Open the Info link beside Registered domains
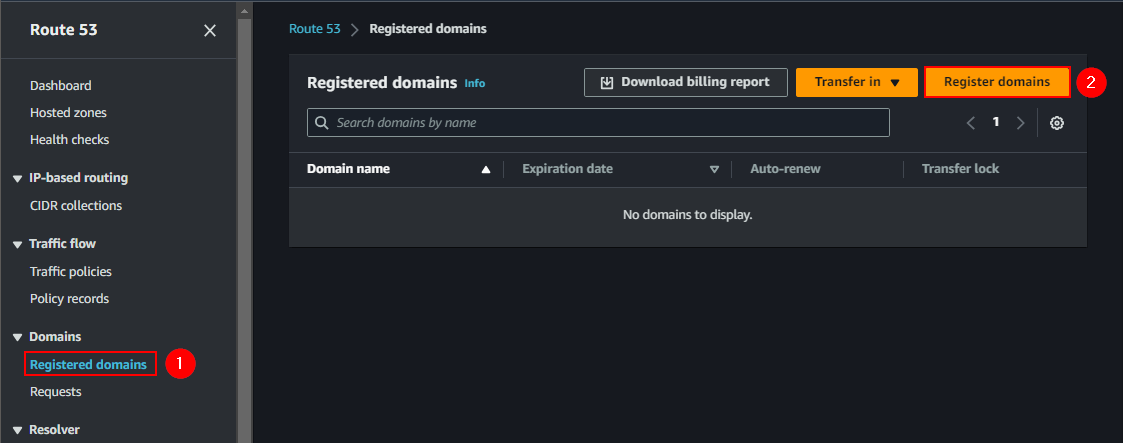This screenshot has height=443, width=1123. point(475,83)
